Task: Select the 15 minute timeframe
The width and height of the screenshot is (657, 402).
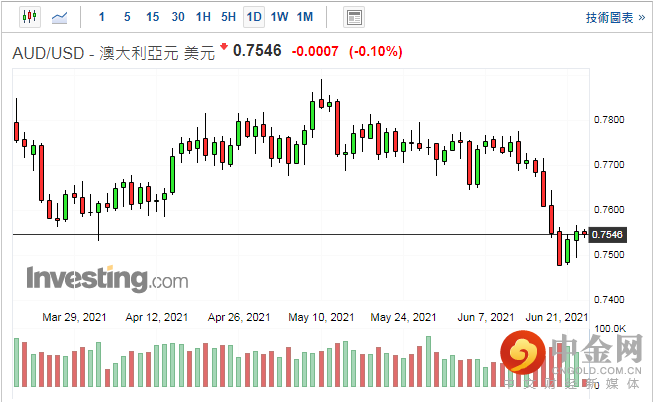Action: coord(153,17)
